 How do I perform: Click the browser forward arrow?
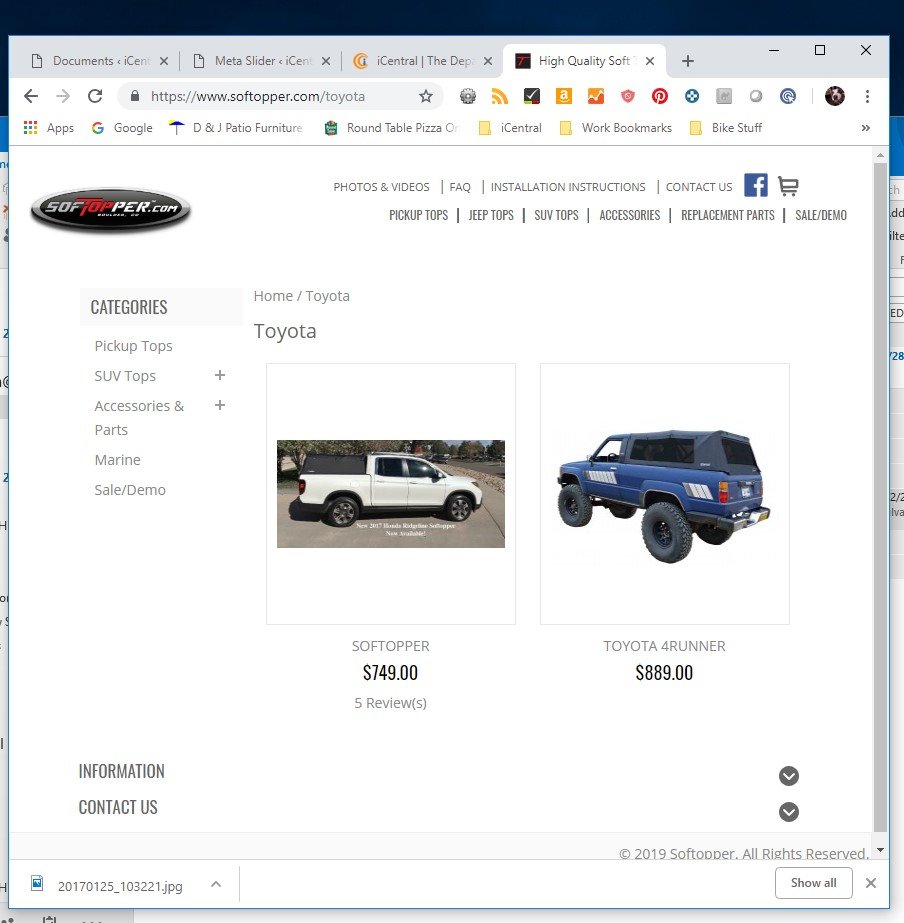pos(63,96)
